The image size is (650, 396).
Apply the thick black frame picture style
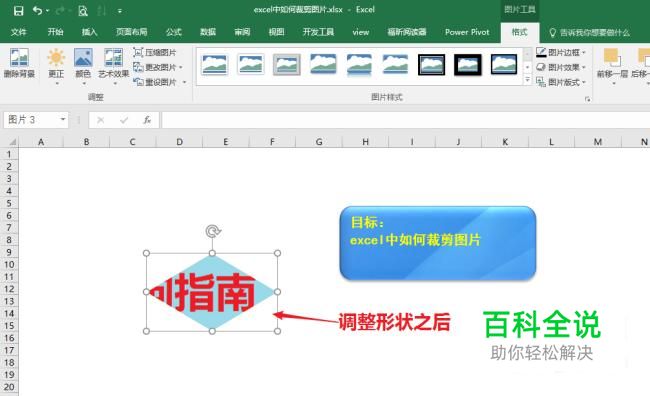468,64
